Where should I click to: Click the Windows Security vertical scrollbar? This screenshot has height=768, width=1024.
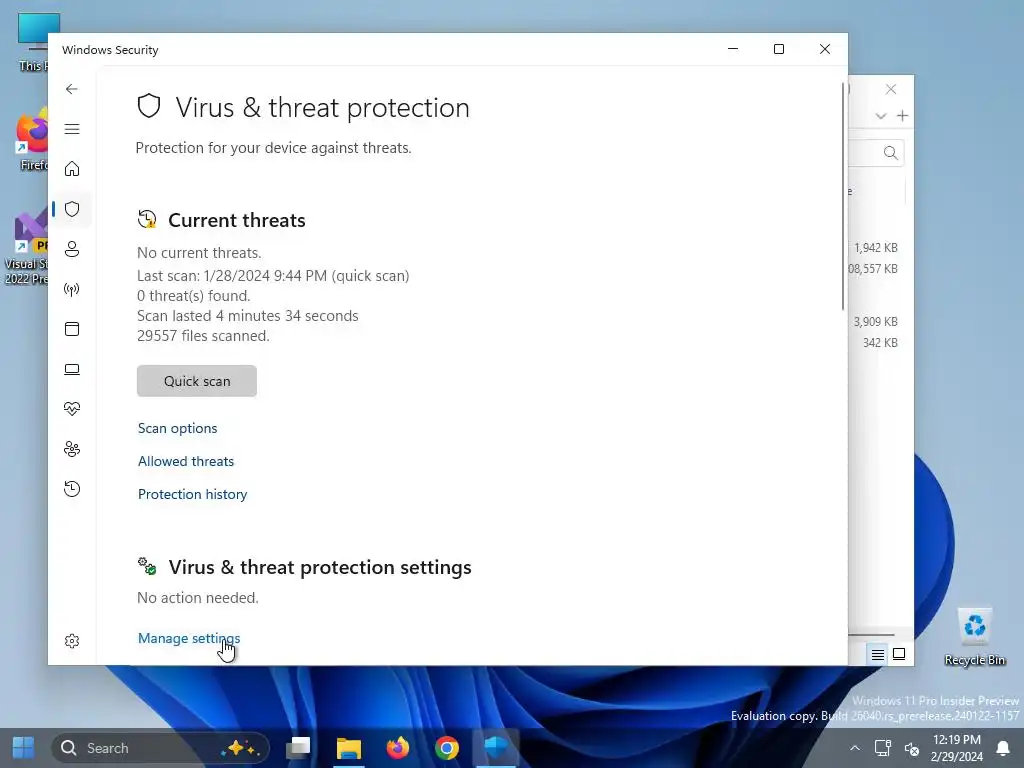tap(842, 196)
